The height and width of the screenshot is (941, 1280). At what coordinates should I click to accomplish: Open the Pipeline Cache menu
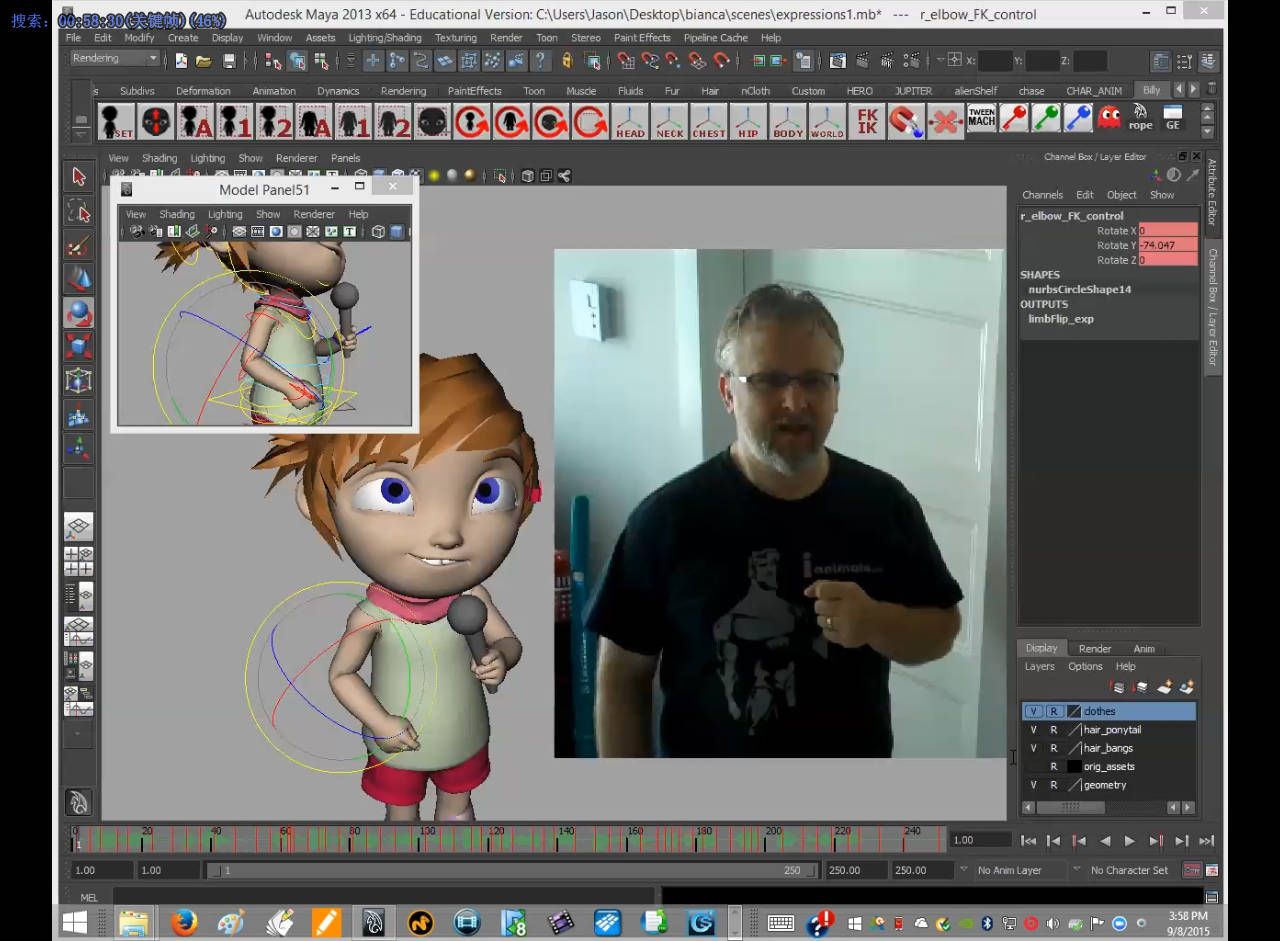click(x=716, y=38)
